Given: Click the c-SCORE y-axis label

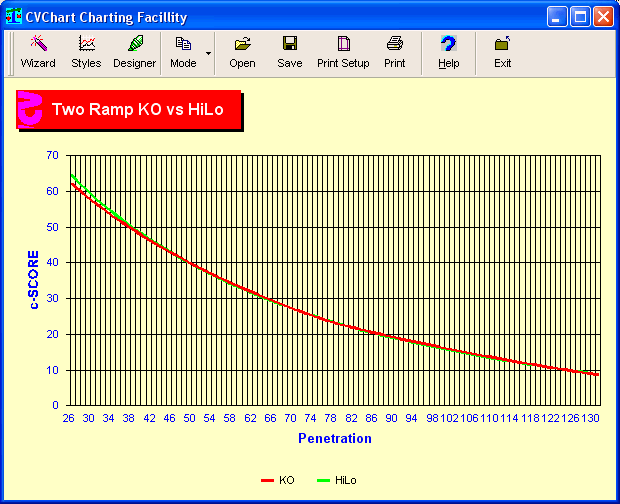Looking at the screenshot, I should [34, 280].
